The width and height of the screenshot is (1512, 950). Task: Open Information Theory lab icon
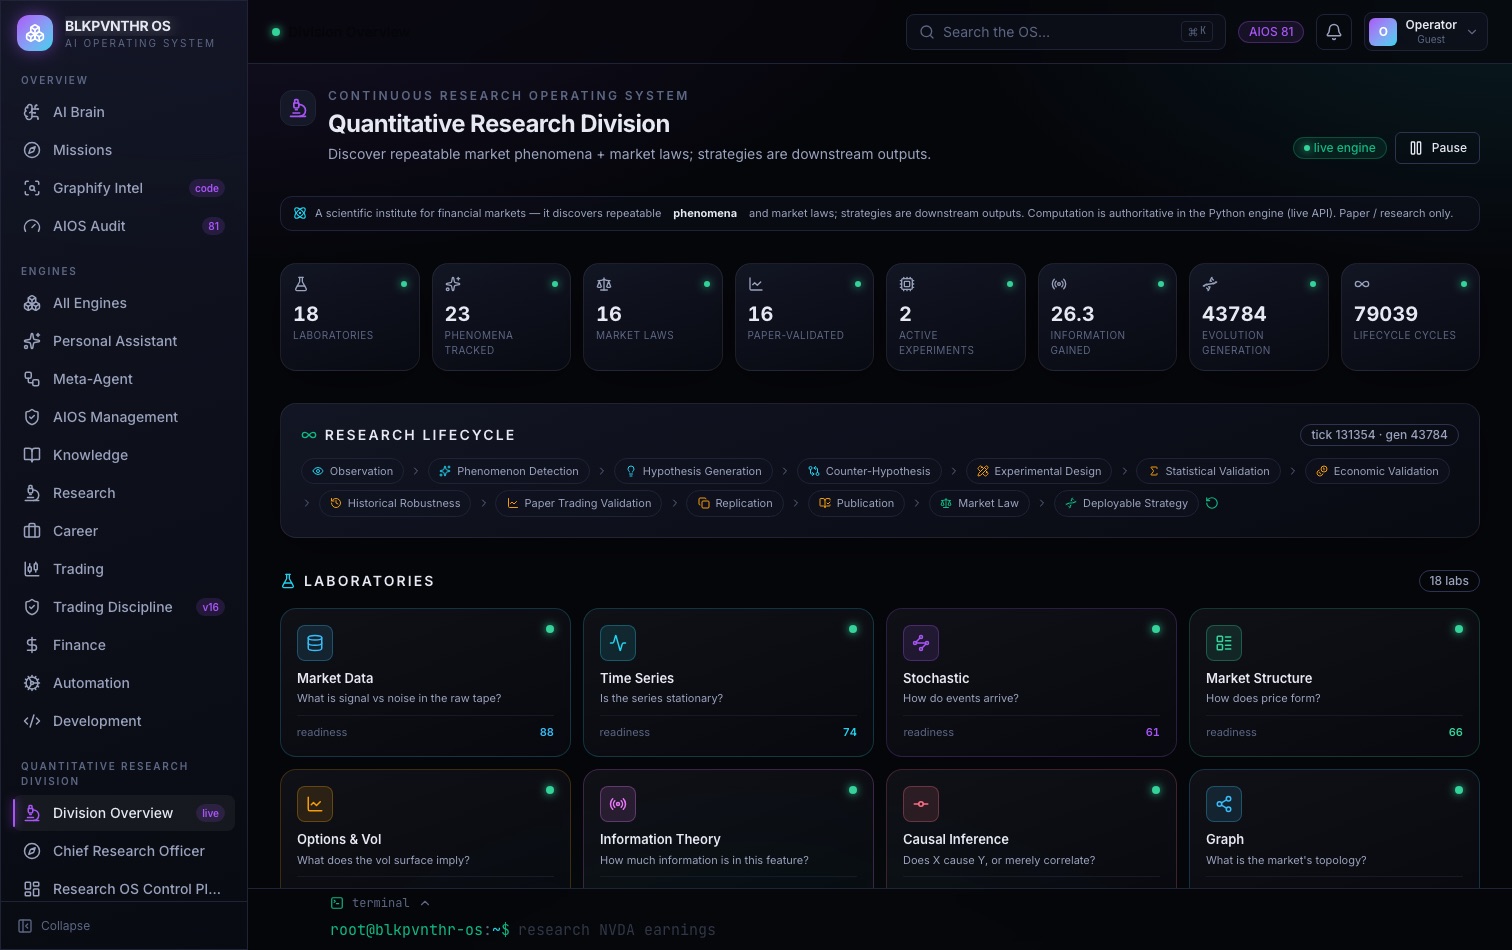point(618,804)
